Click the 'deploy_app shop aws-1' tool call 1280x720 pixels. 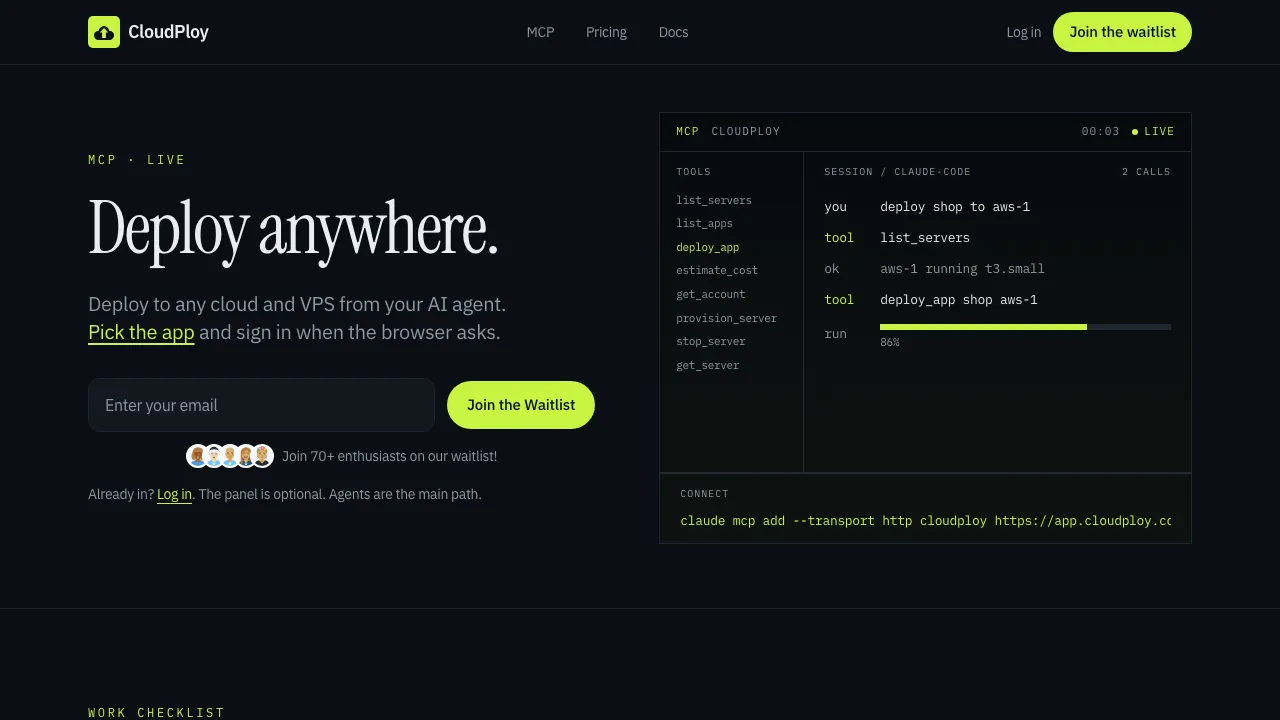point(958,300)
